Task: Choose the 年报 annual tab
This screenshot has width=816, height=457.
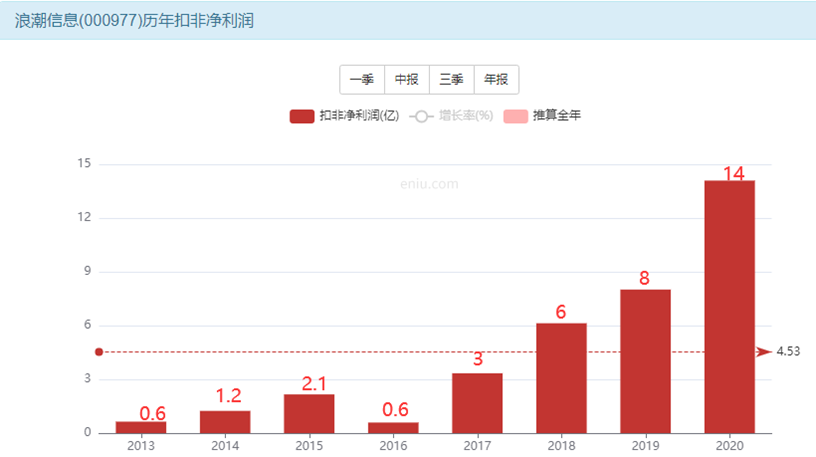Action: 496,80
